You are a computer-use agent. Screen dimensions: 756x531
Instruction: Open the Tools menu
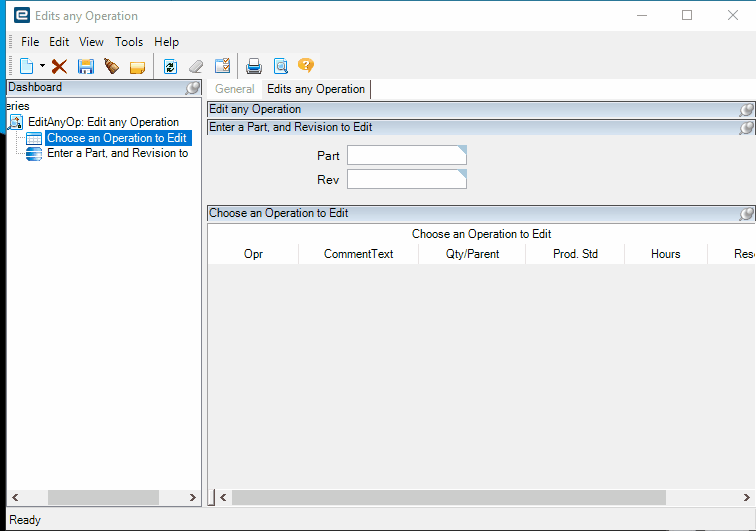pyautogui.click(x=129, y=42)
